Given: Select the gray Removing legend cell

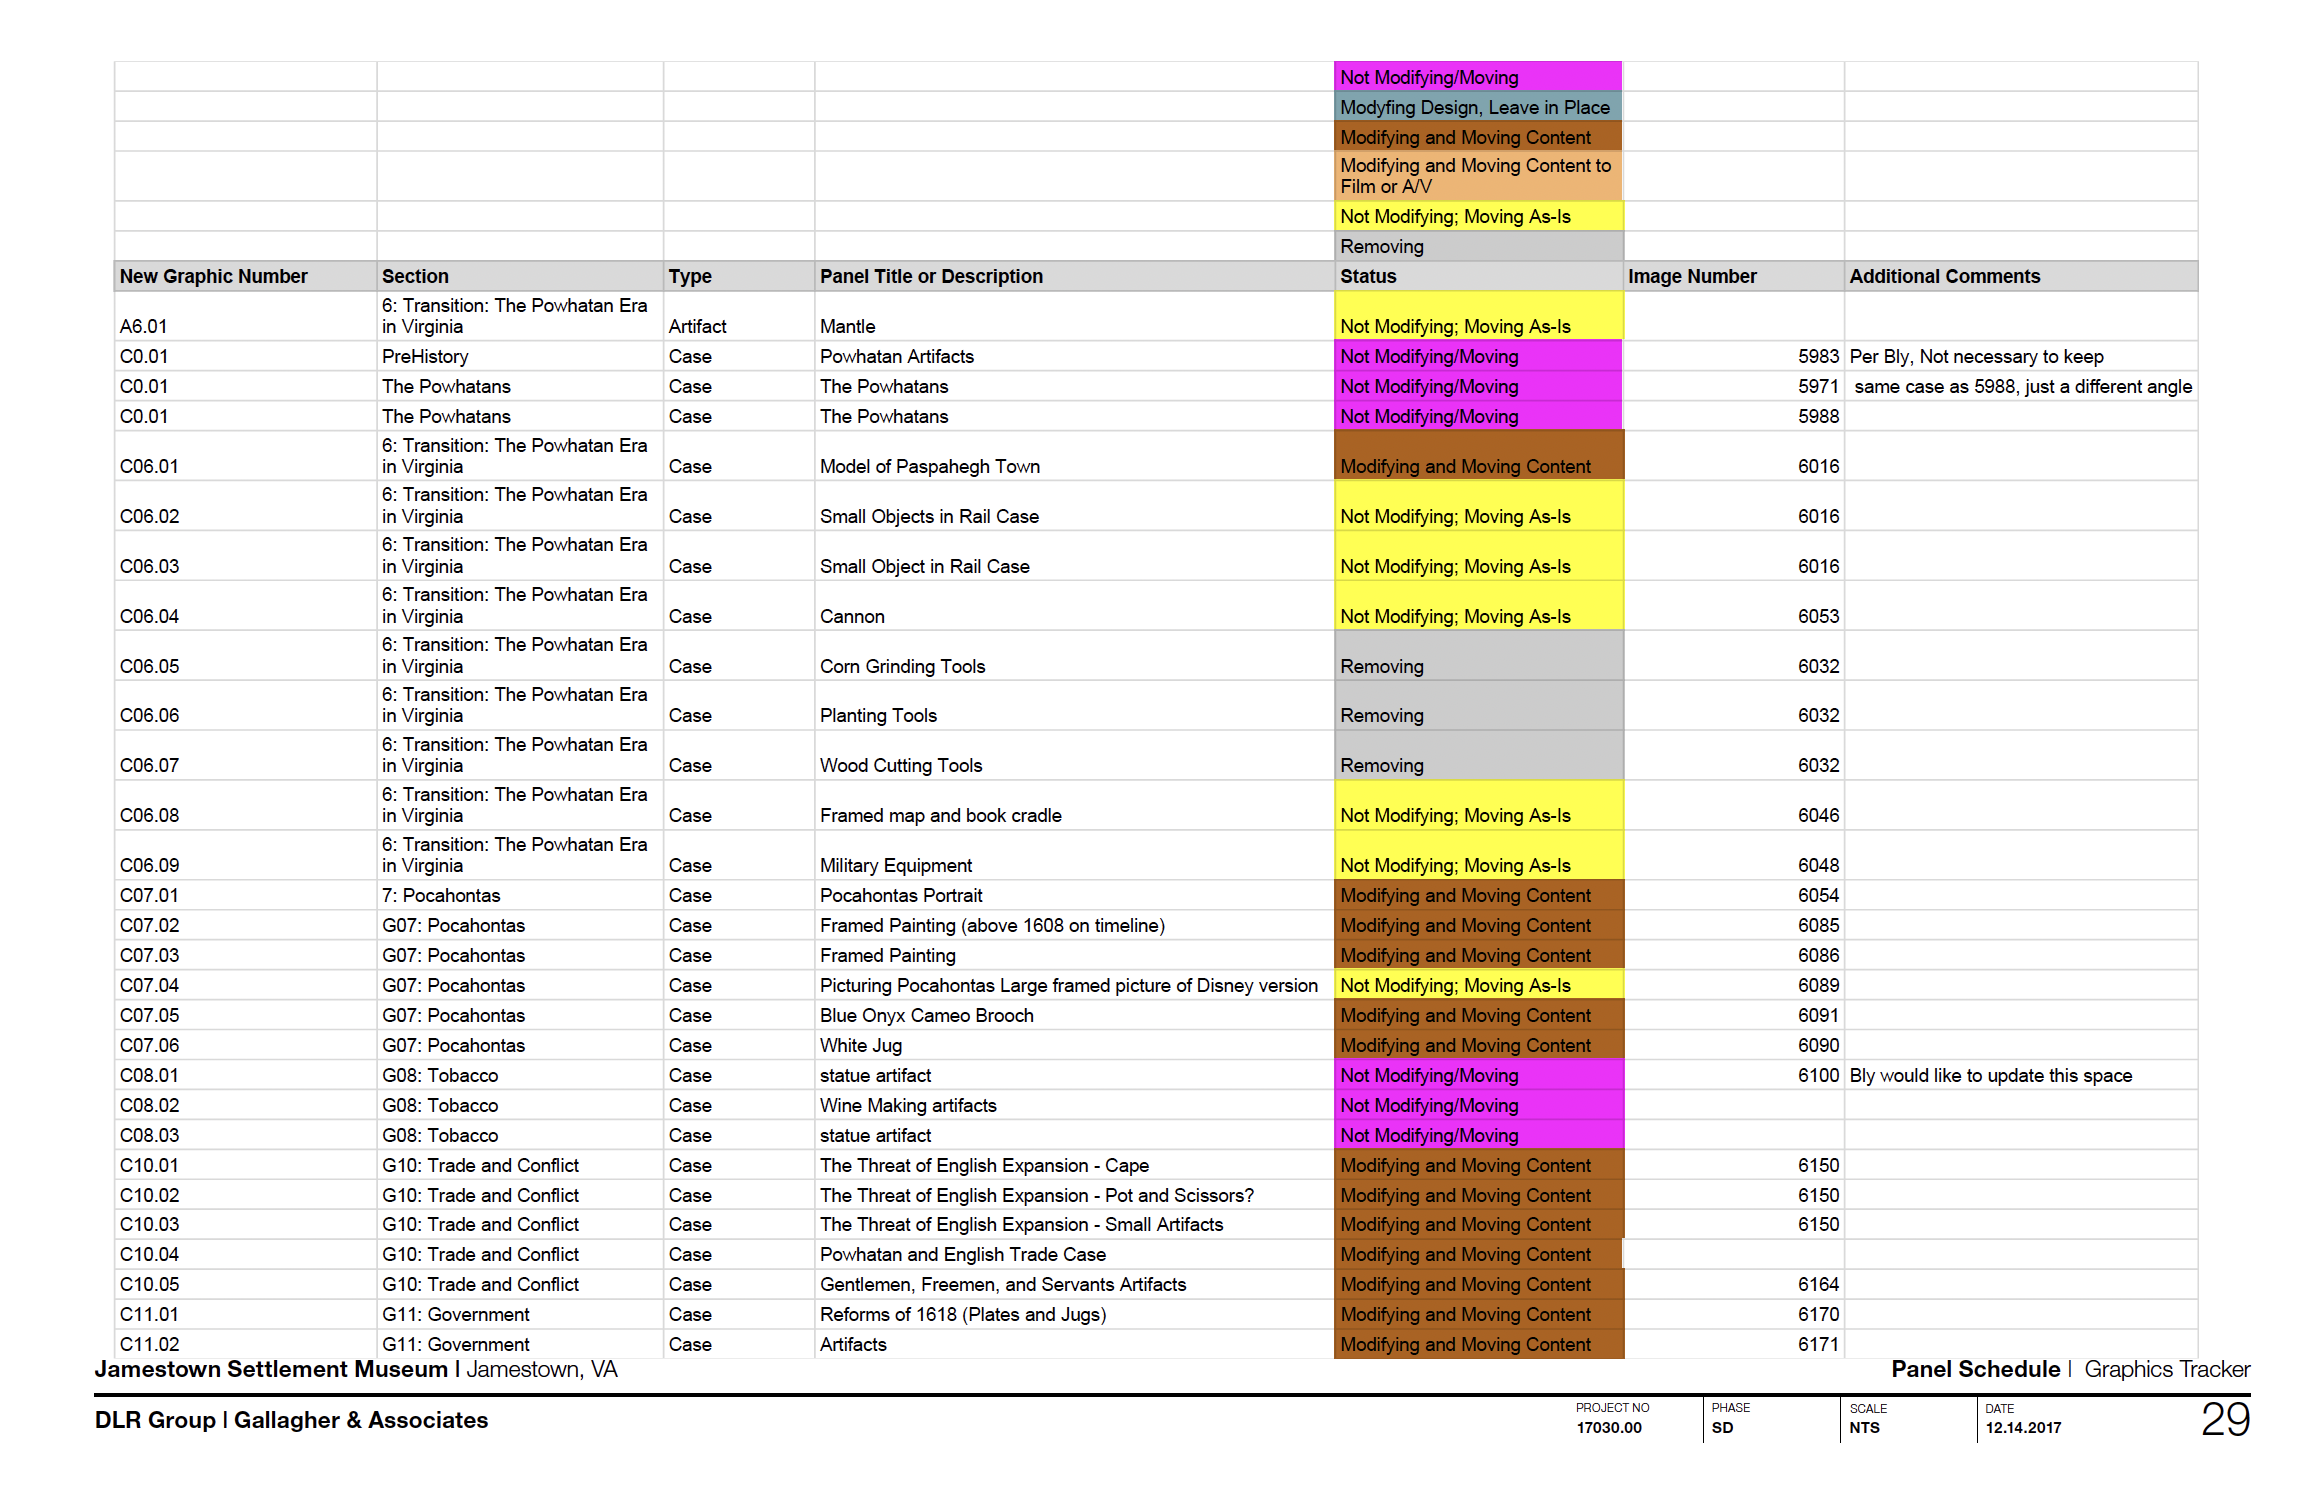Looking at the screenshot, I should point(1476,246).
